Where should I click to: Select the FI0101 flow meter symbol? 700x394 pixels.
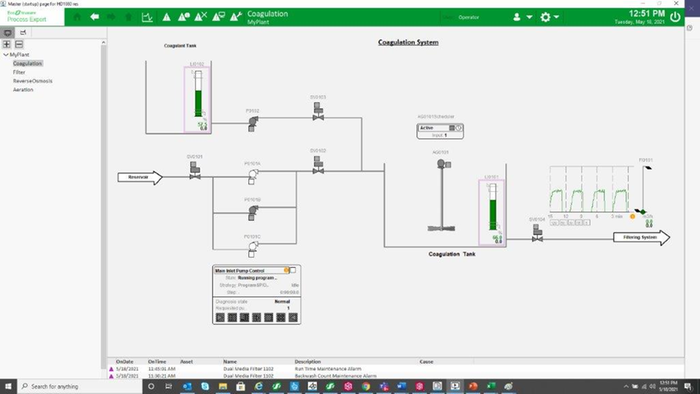pyautogui.click(x=643, y=191)
